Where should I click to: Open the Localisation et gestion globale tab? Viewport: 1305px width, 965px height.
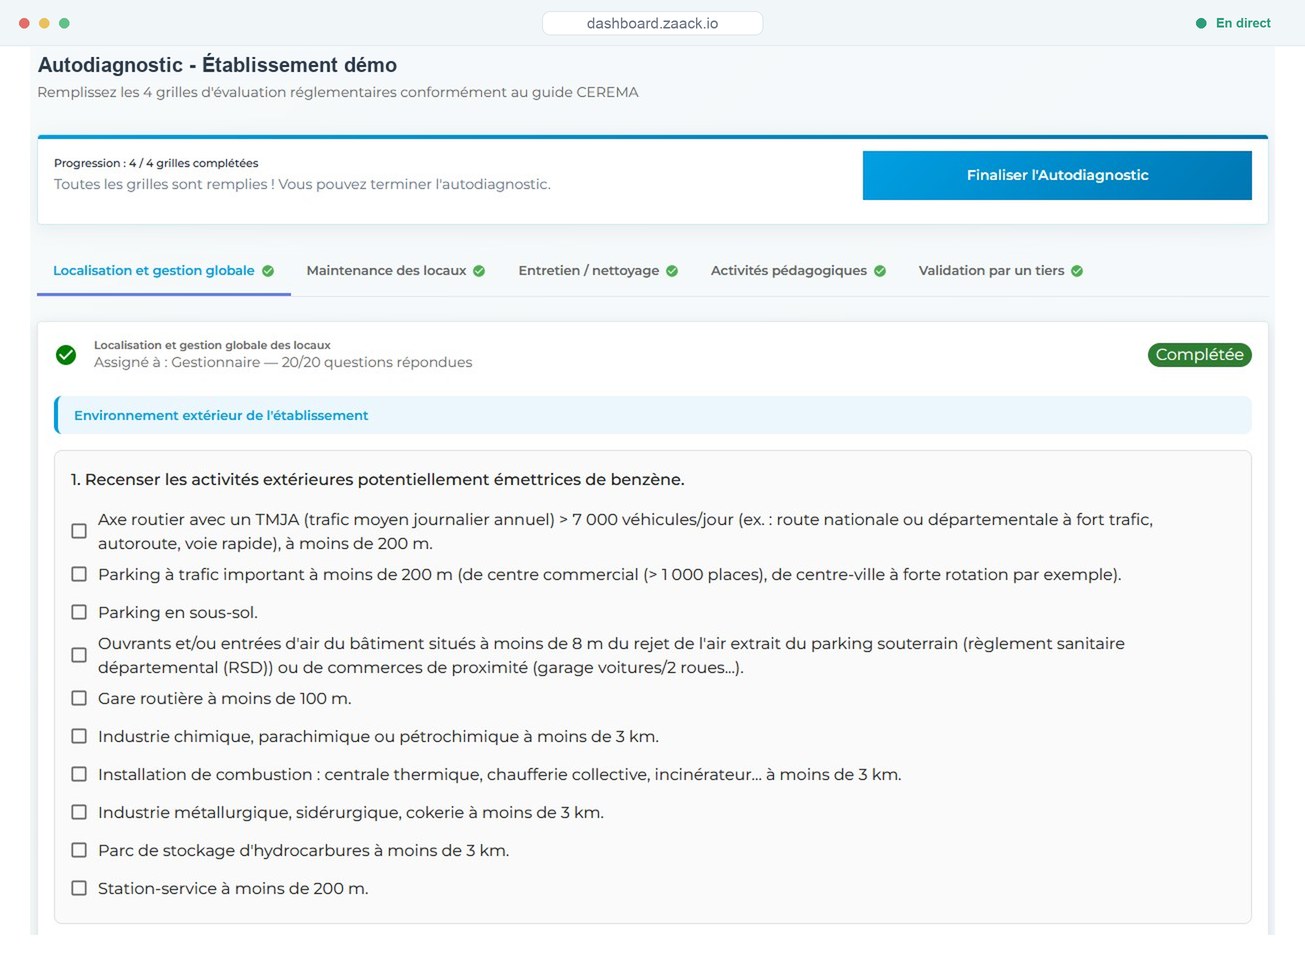[164, 271]
